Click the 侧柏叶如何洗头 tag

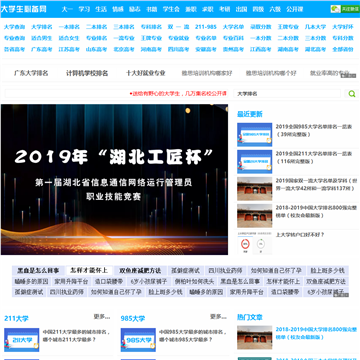(194, 281)
